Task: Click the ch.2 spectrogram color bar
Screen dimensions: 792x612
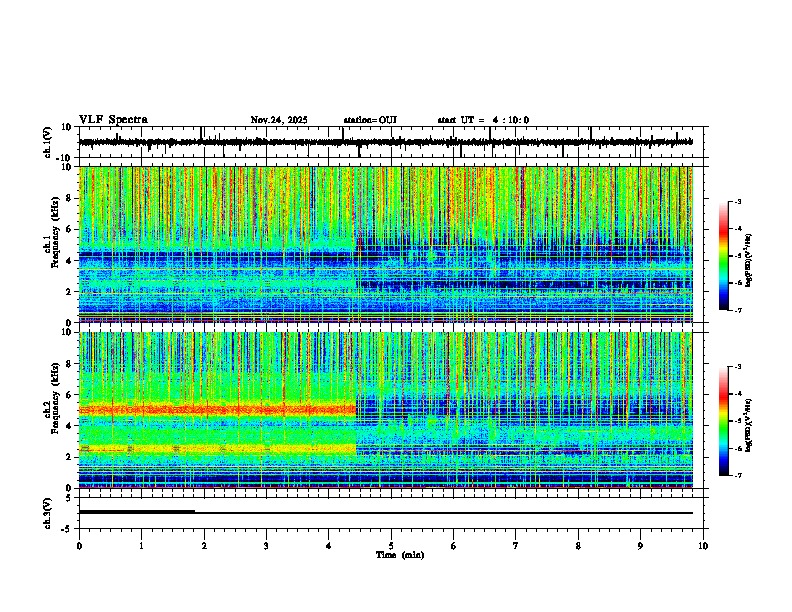Action: click(x=723, y=421)
